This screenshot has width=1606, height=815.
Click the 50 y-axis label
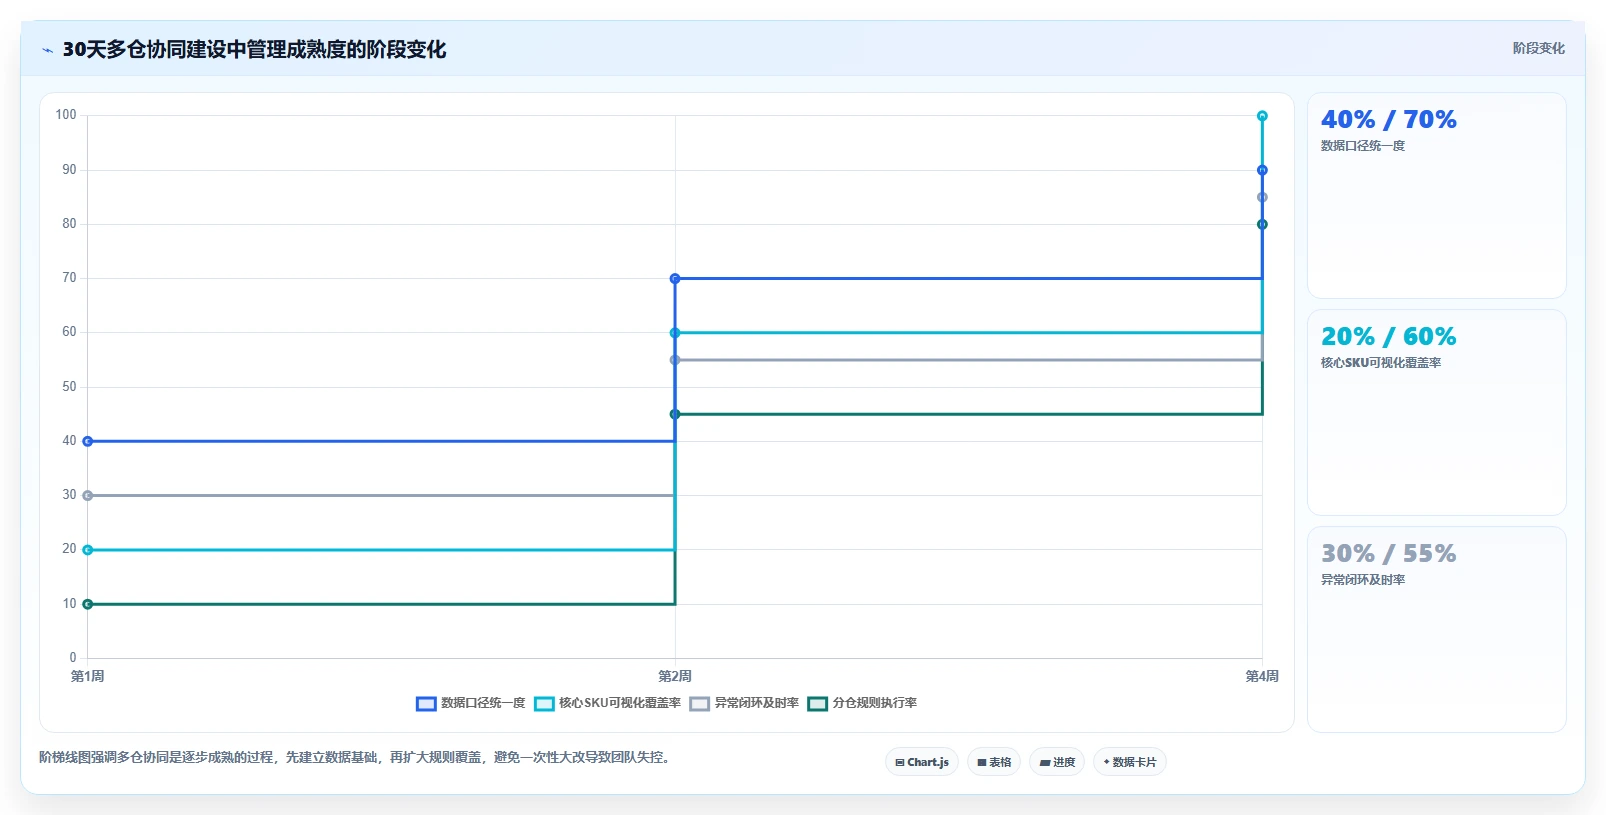[69, 386]
